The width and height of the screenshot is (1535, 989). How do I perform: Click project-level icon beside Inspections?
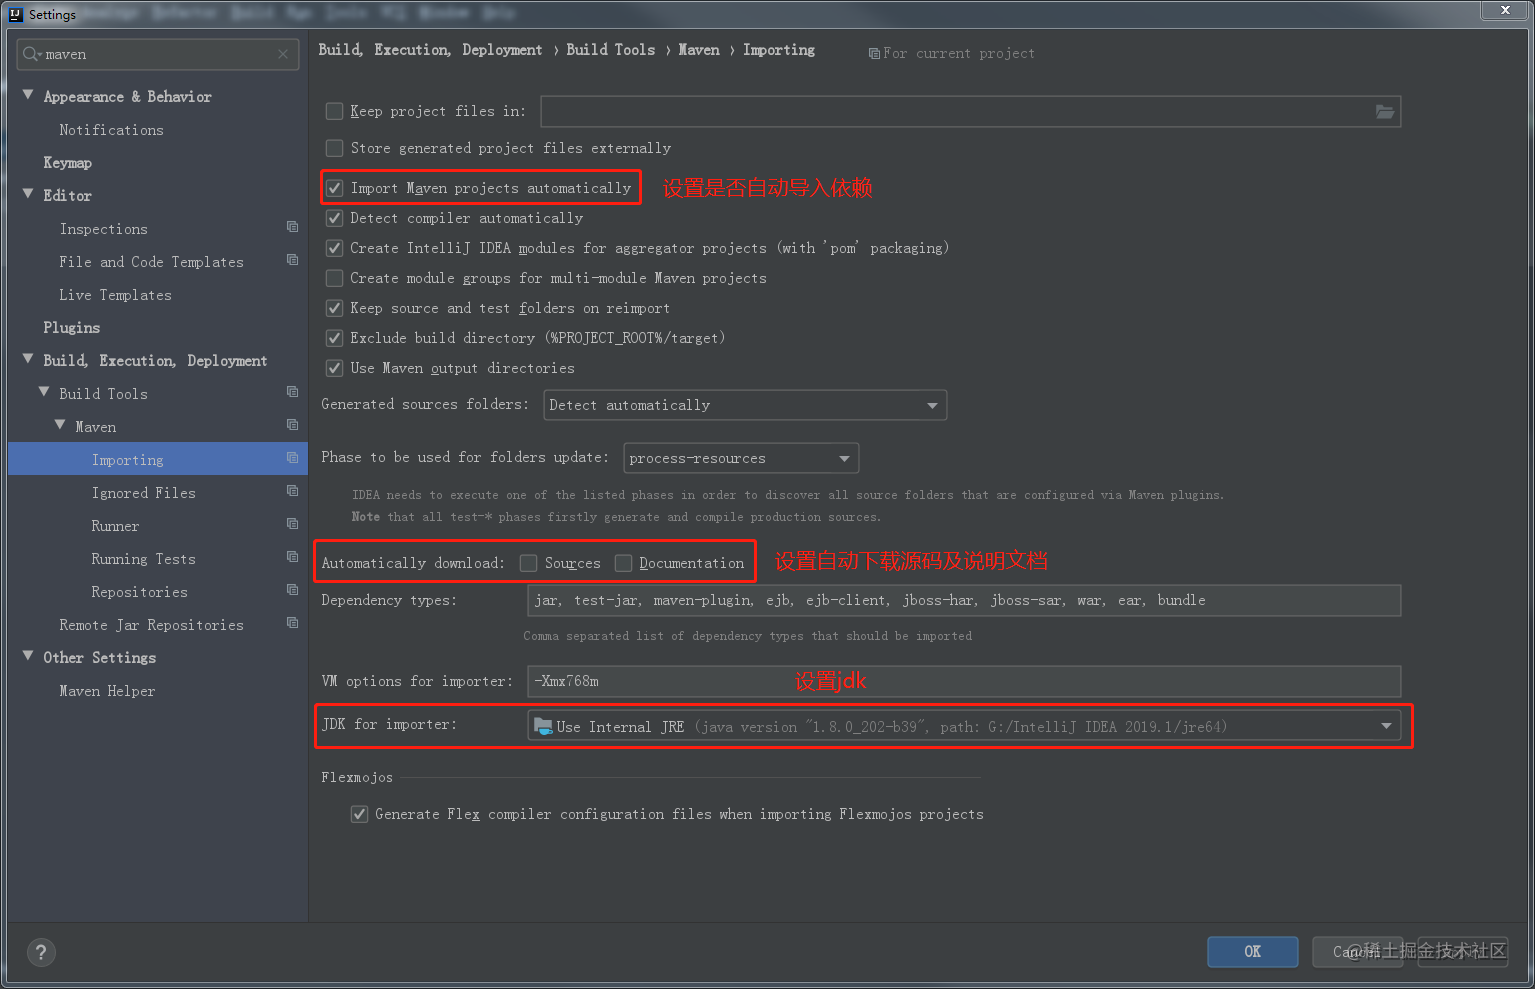click(292, 227)
